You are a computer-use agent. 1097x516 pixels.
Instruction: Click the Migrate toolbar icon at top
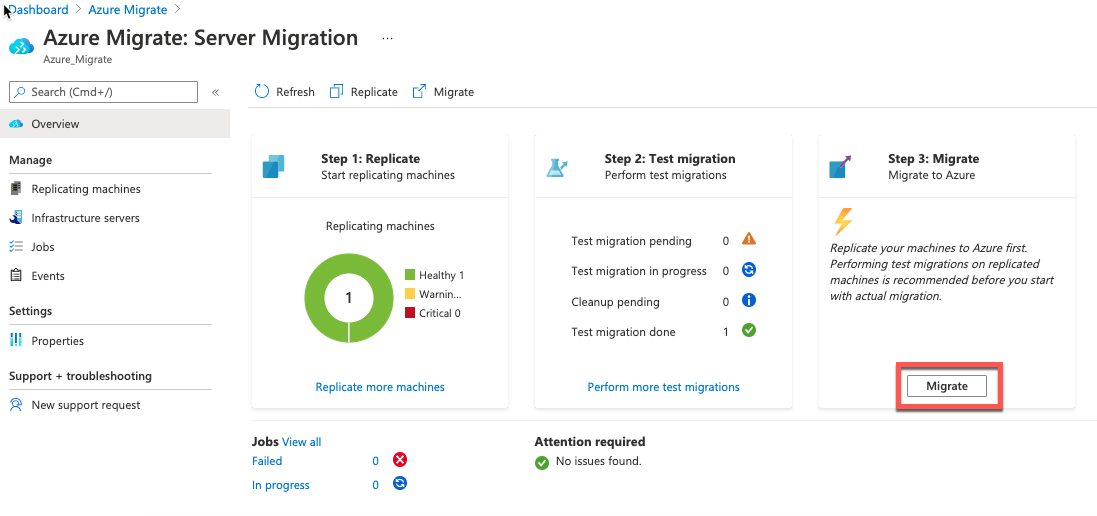(x=419, y=92)
